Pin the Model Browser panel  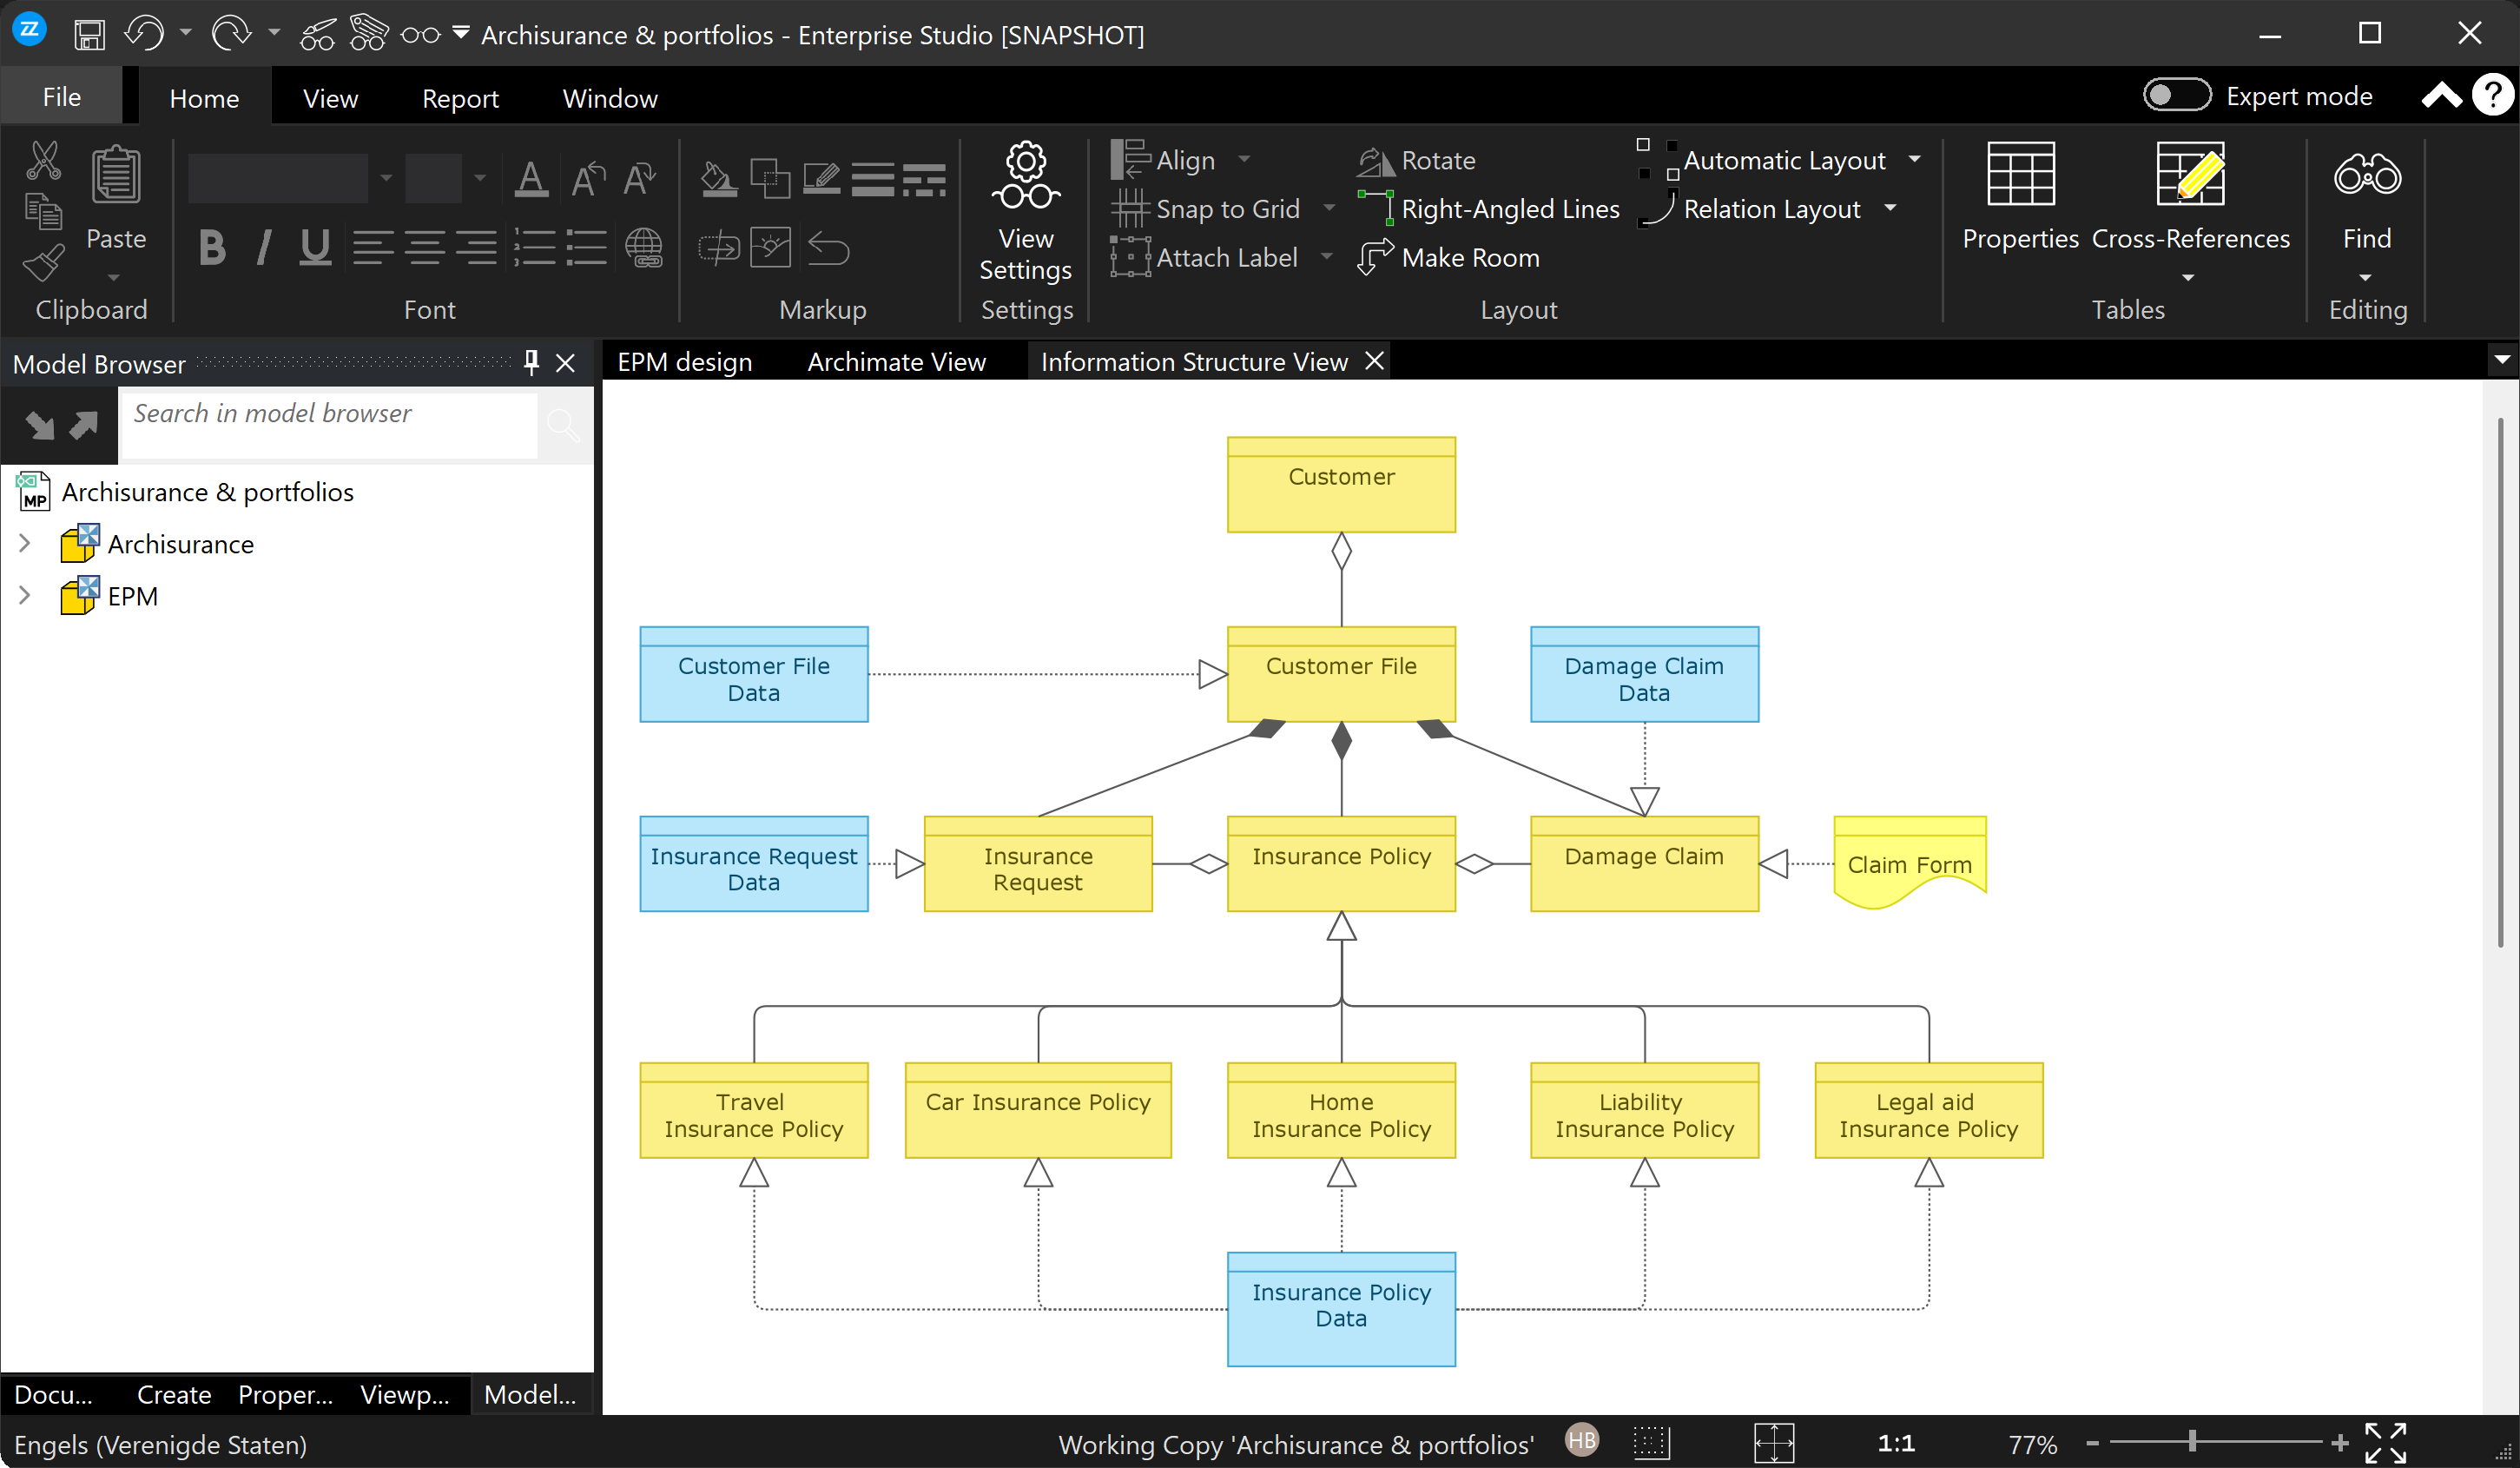(x=531, y=363)
